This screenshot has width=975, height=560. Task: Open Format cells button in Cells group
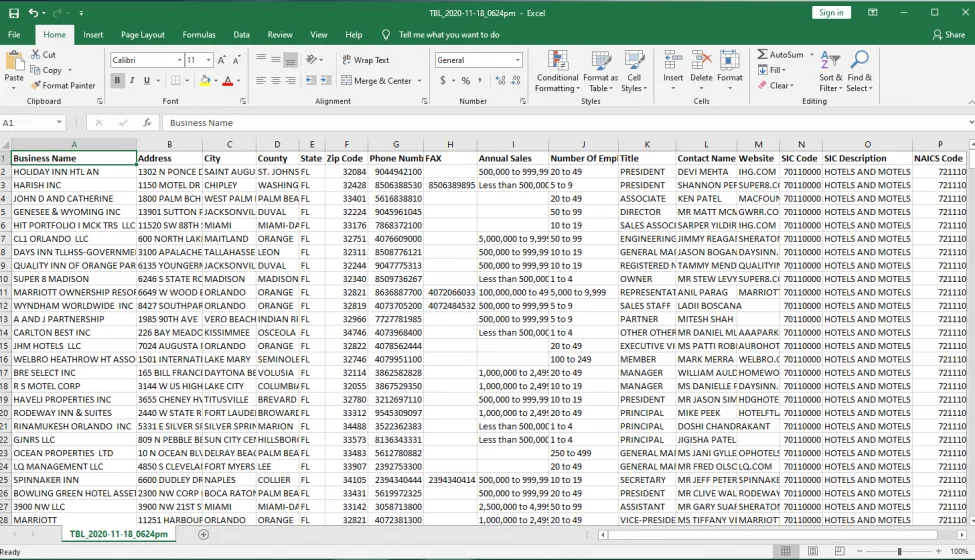pyautogui.click(x=729, y=70)
